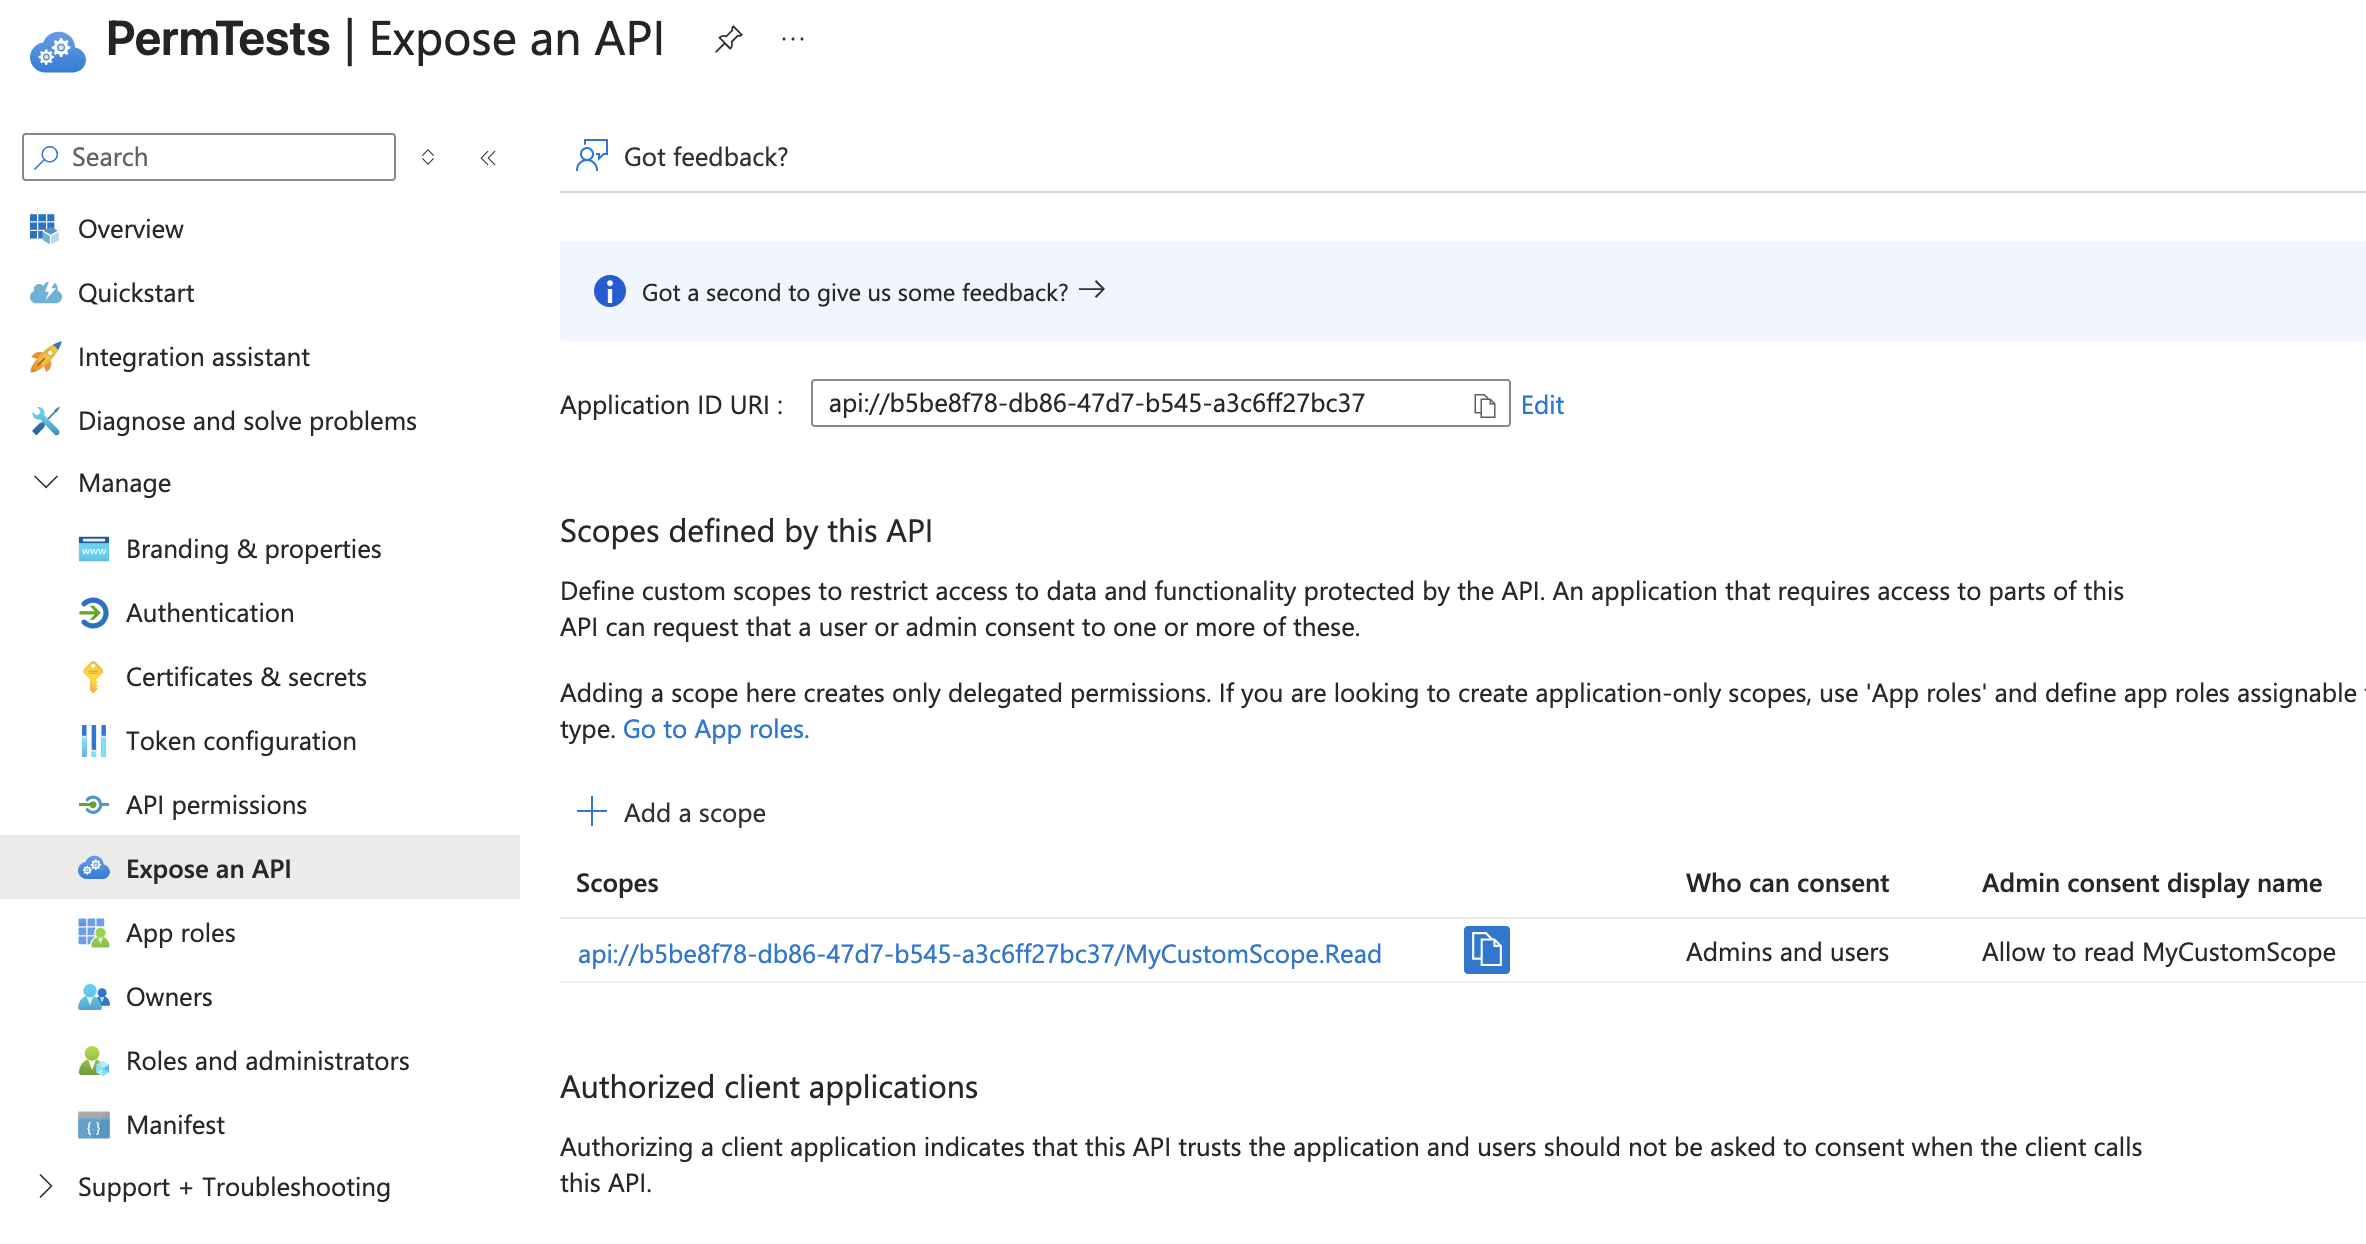2366x1244 pixels.
Task: Edit the Application ID URI
Action: [x=1542, y=404]
